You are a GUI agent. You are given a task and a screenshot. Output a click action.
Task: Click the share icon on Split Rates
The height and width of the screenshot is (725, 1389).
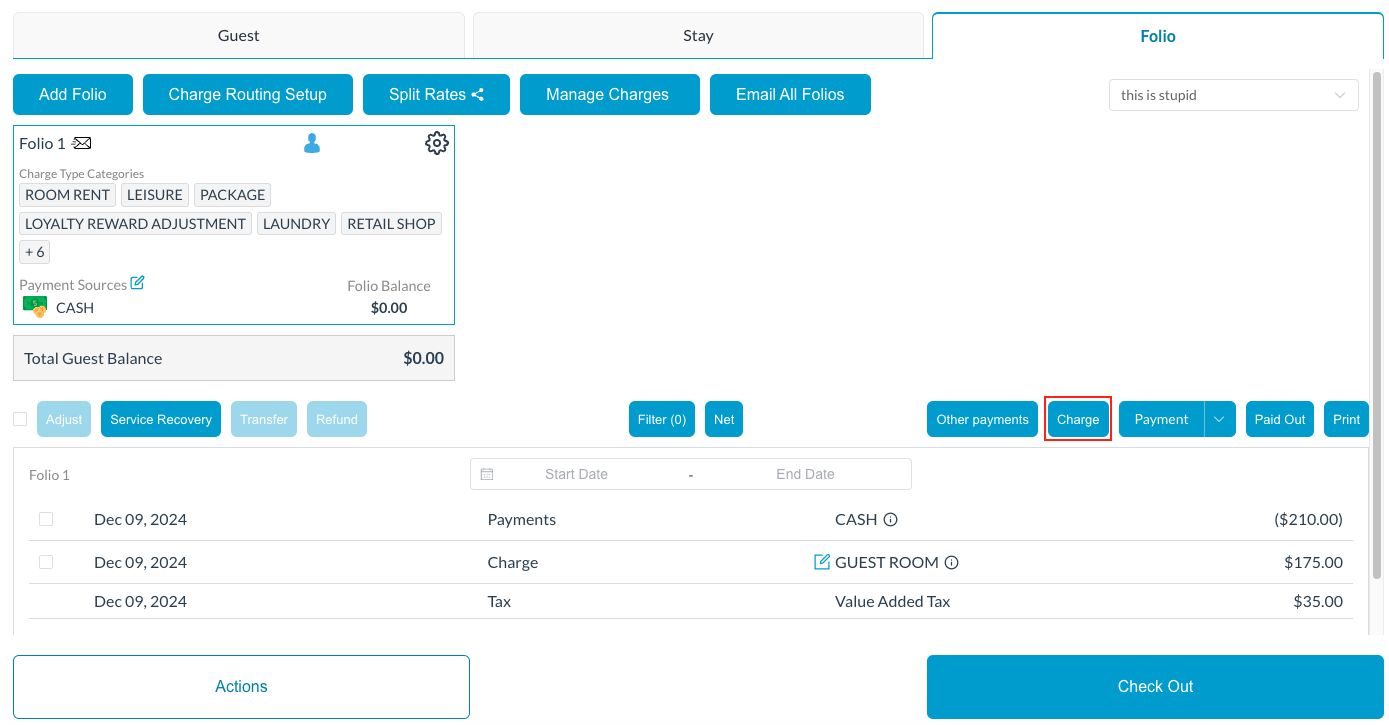click(x=478, y=95)
